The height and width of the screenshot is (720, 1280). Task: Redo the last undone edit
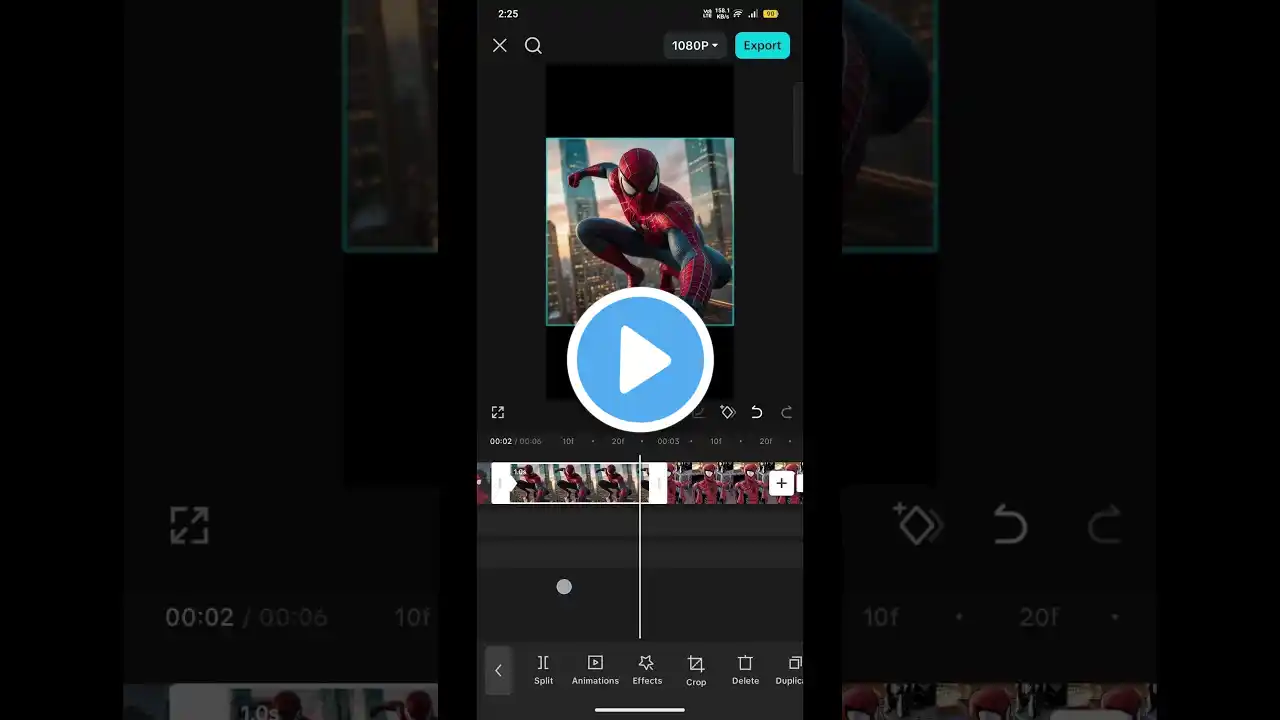[787, 412]
